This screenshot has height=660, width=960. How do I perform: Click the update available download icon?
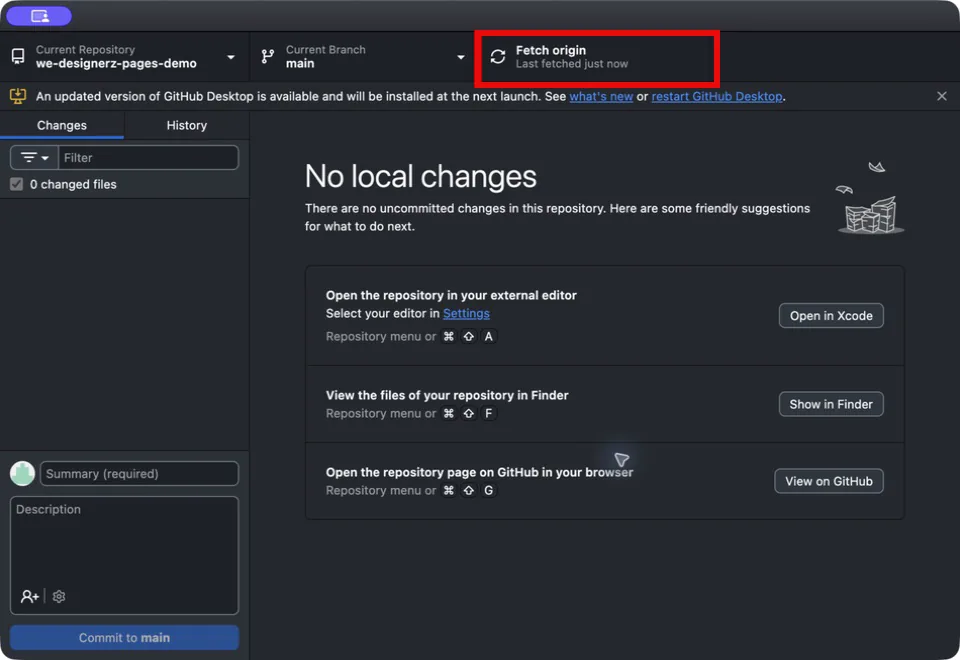pyautogui.click(x=18, y=96)
